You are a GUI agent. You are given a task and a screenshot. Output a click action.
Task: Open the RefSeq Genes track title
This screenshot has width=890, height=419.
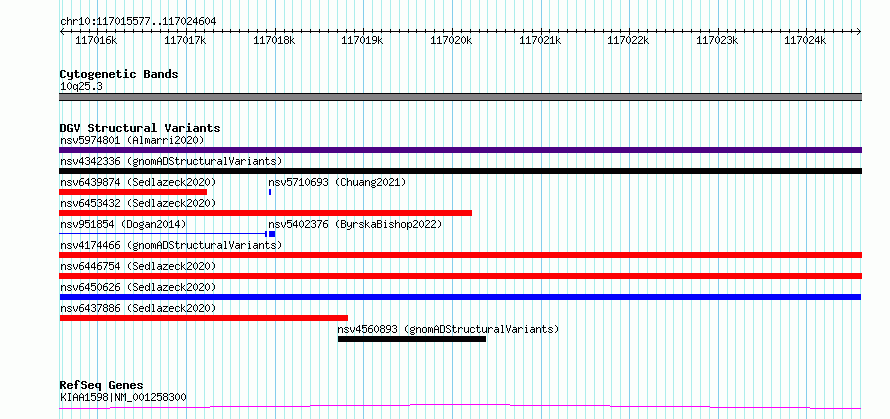101,386
